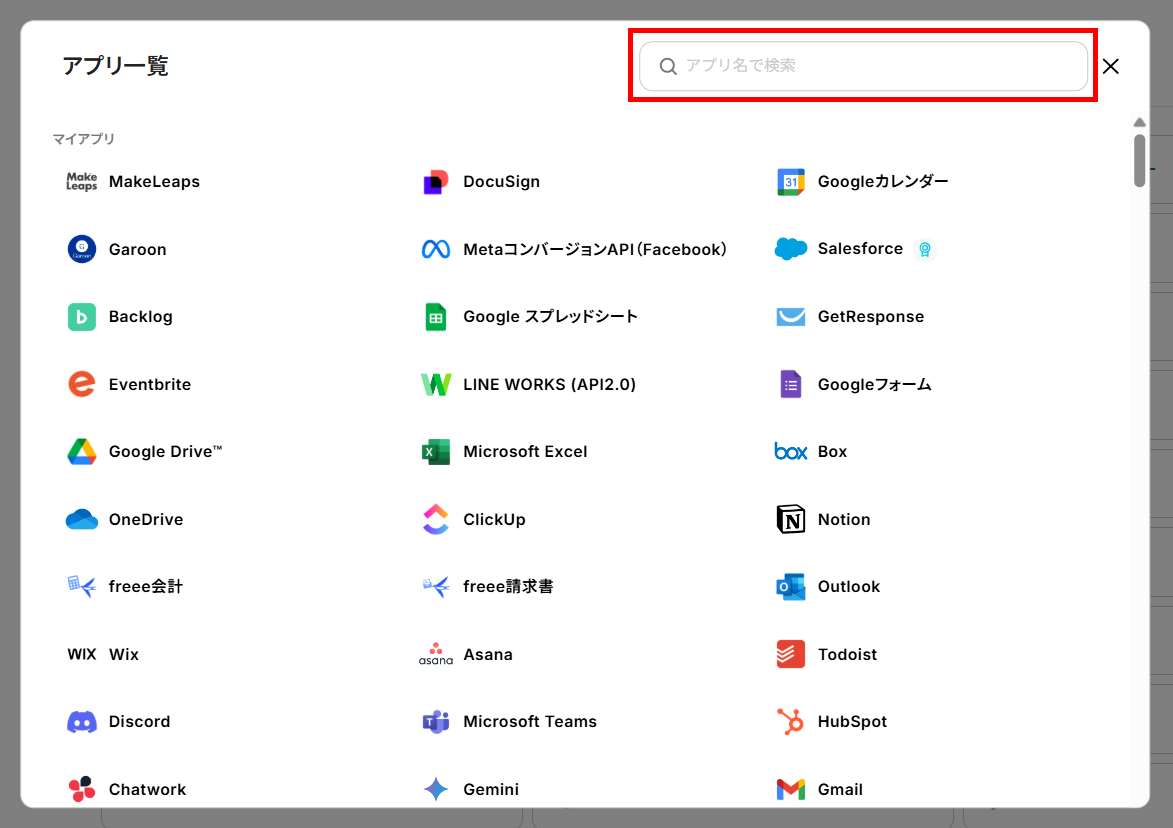Open the Google Calendar icon

point(790,182)
